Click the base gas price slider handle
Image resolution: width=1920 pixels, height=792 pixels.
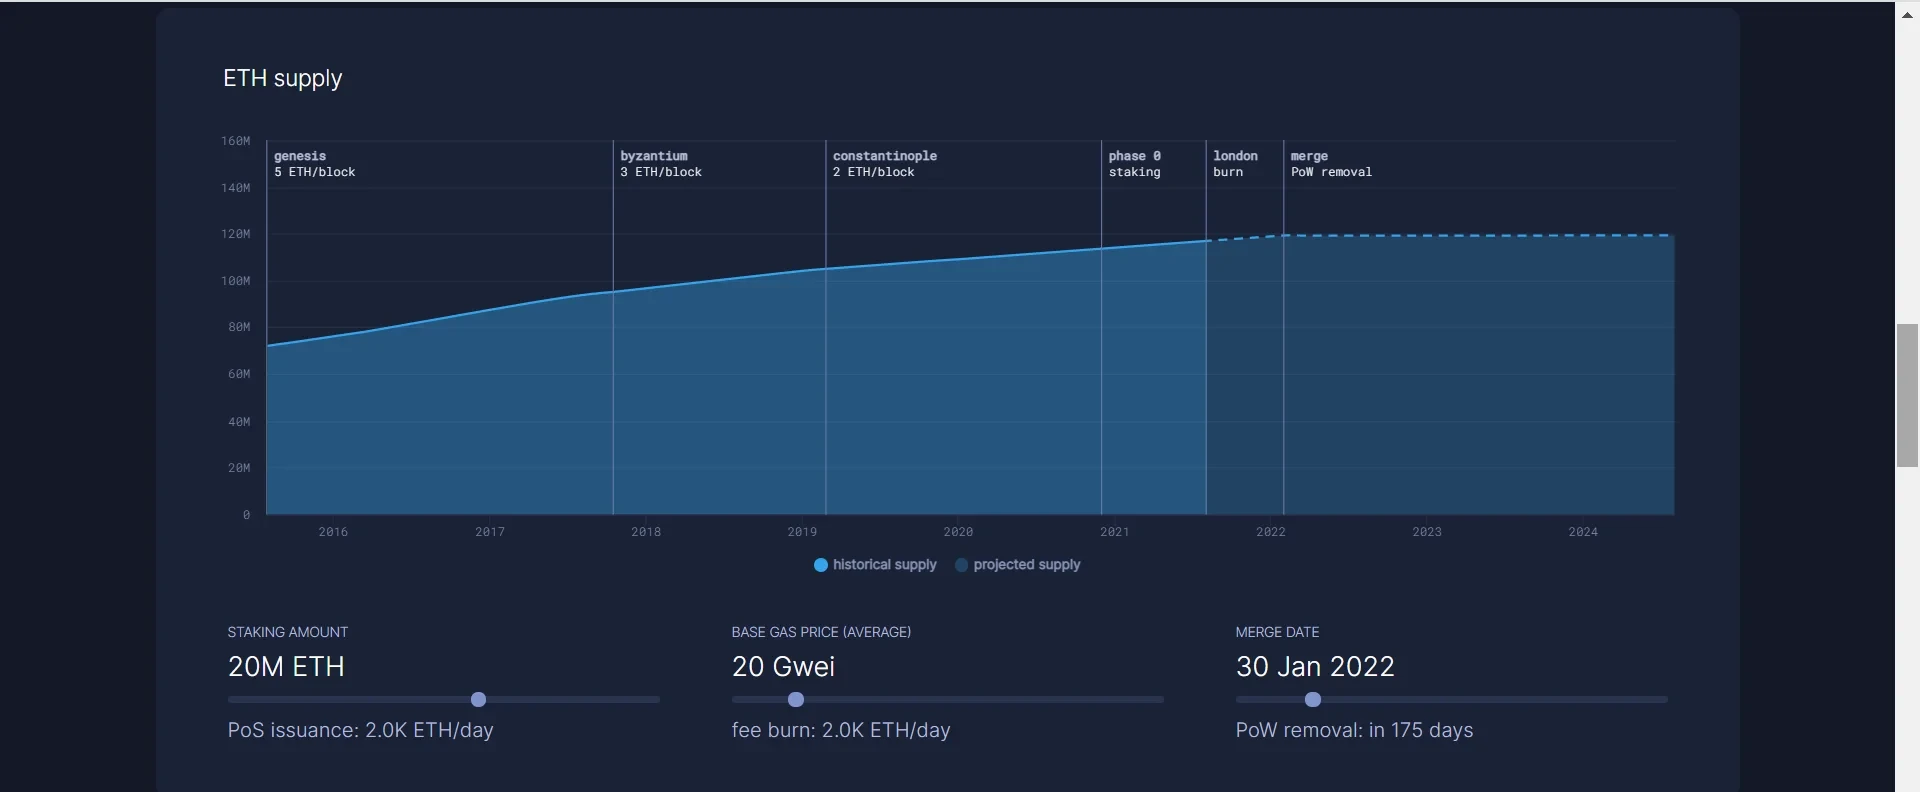796,700
